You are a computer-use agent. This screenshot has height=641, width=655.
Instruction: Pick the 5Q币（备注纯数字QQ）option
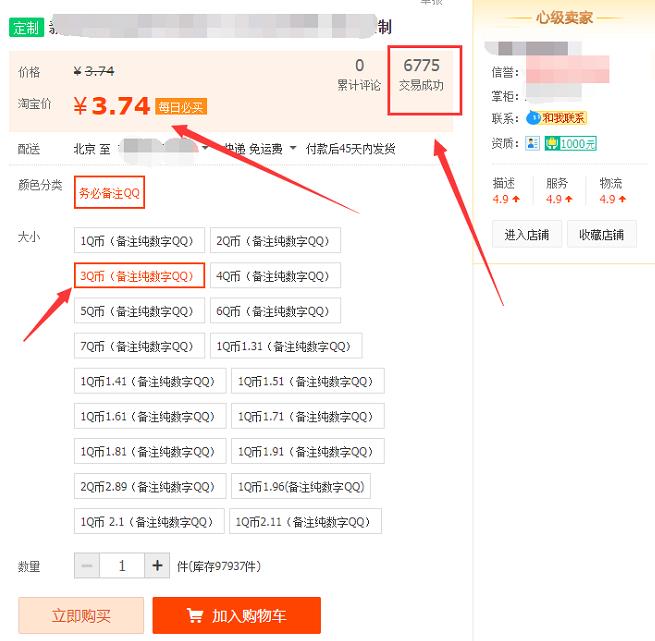pyautogui.click(x=140, y=310)
